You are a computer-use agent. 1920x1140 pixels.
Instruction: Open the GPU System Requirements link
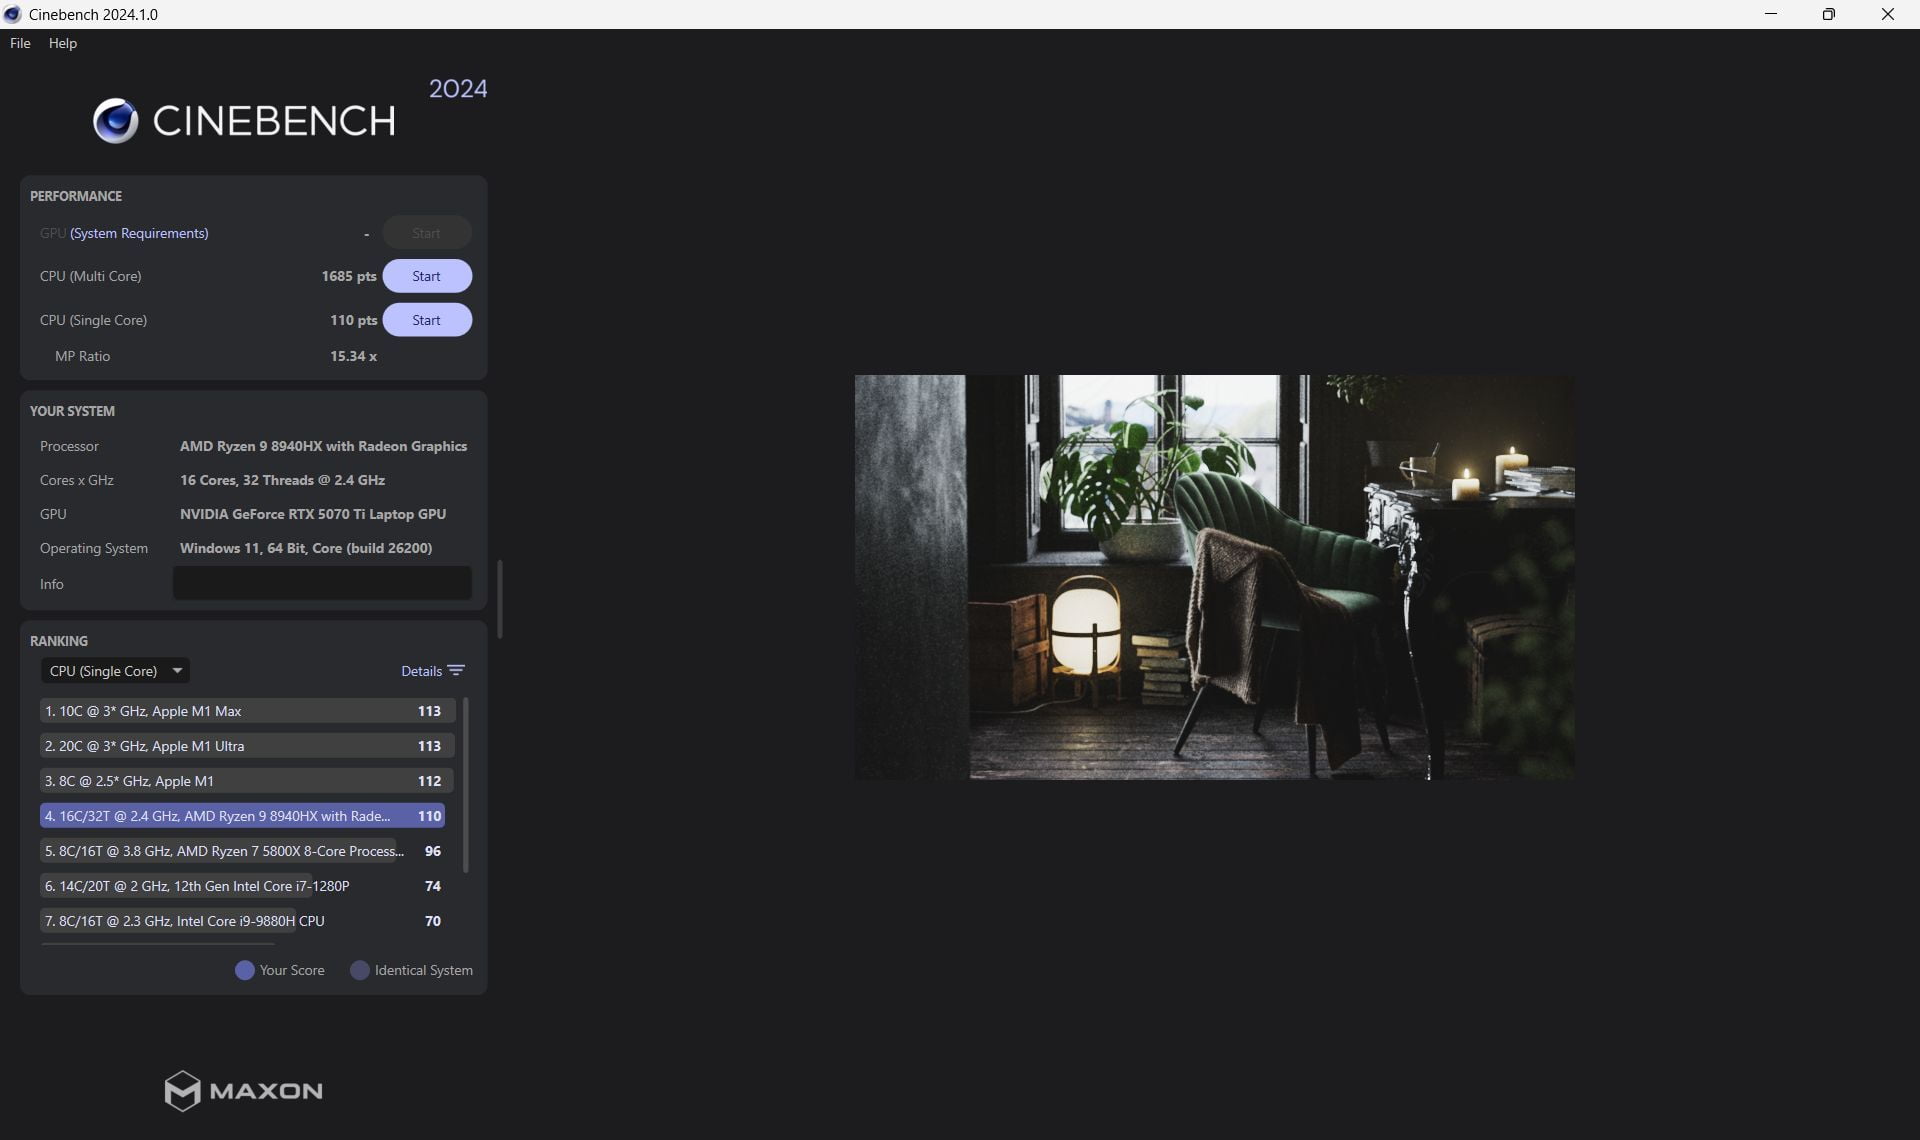pyautogui.click(x=139, y=233)
